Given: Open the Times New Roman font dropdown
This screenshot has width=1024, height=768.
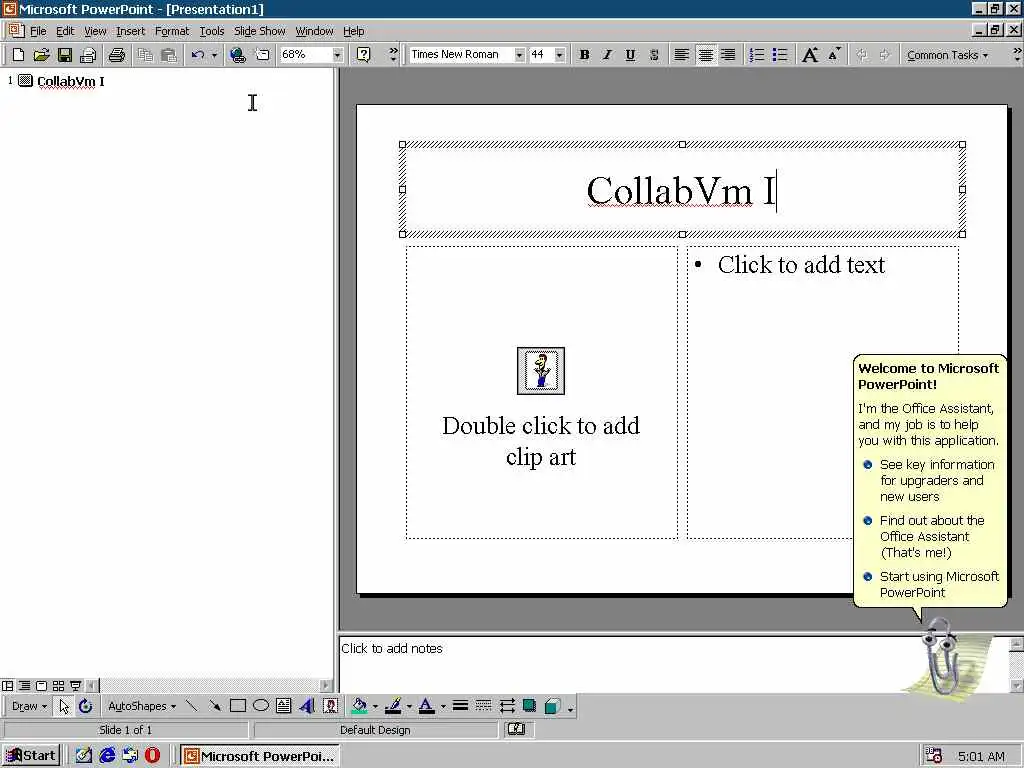Looking at the screenshot, I should pyautogui.click(x=519, y=55).
